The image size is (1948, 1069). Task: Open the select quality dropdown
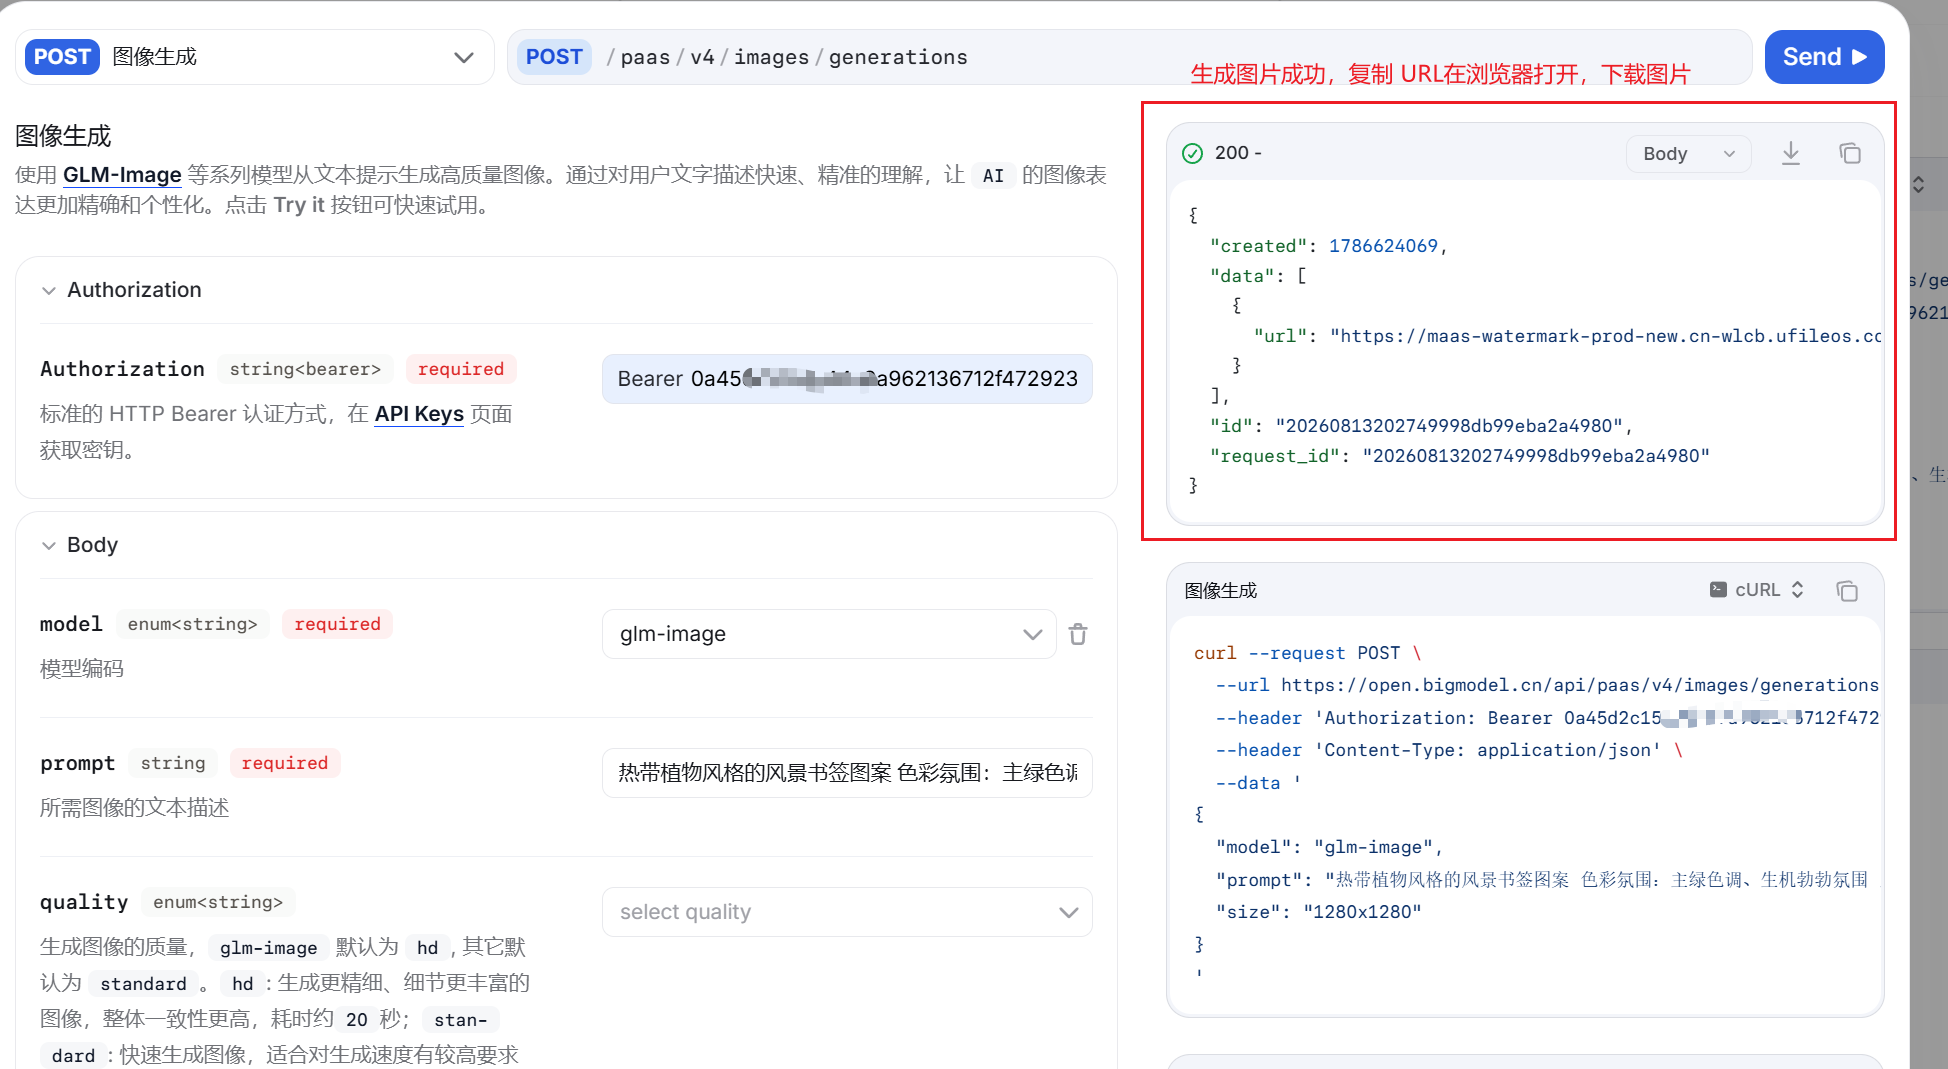(x=847, y=912)
